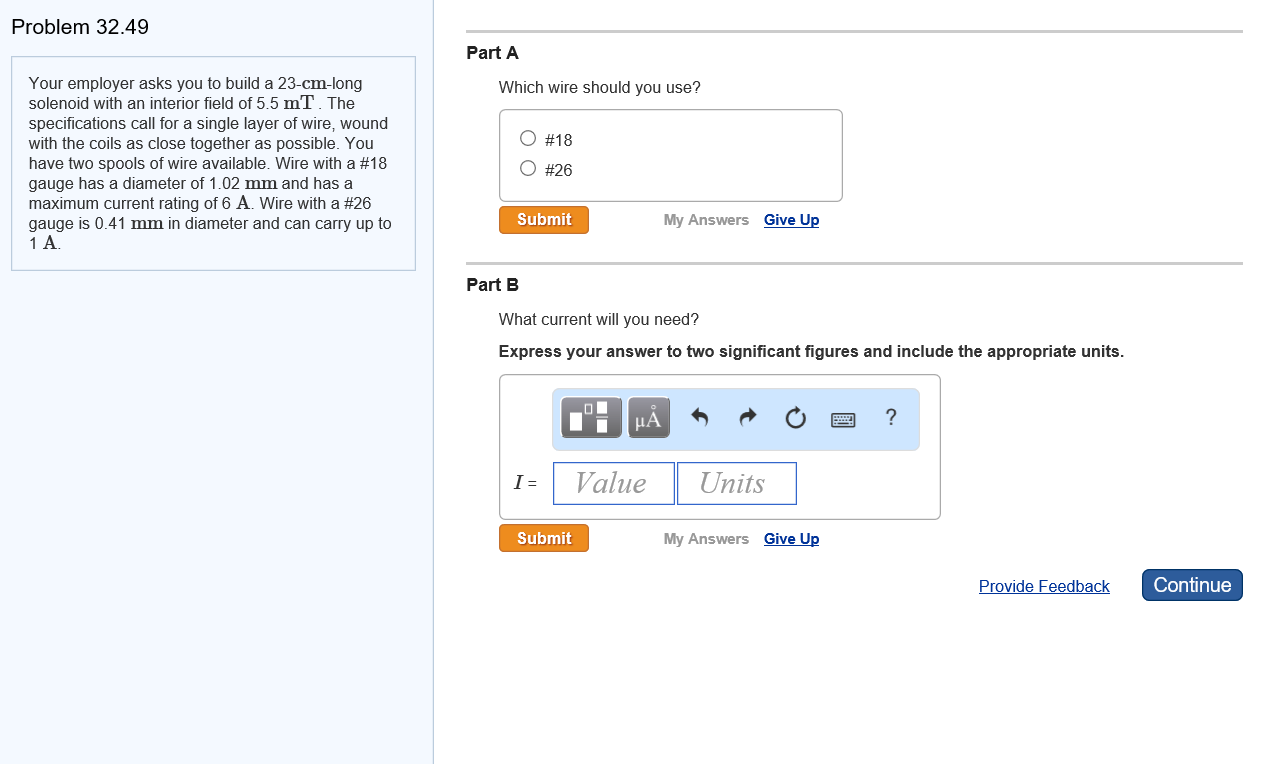Submit the Part B answer

click(543, 537)
